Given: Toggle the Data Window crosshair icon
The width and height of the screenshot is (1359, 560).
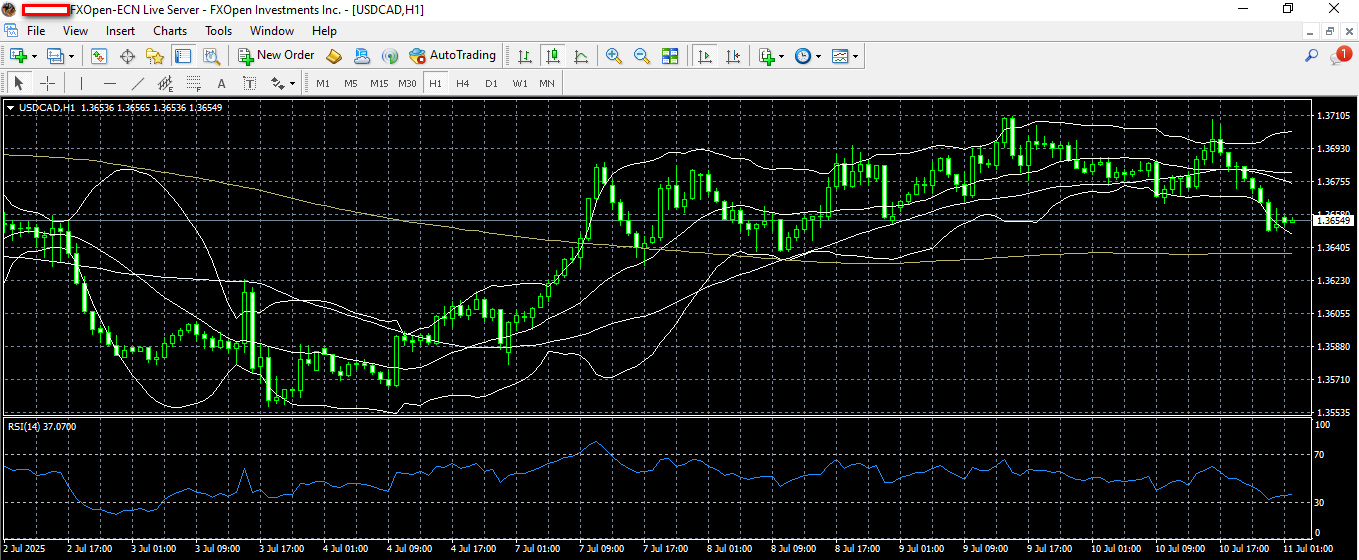Looking at the screenshot, I should pos(126,56).
